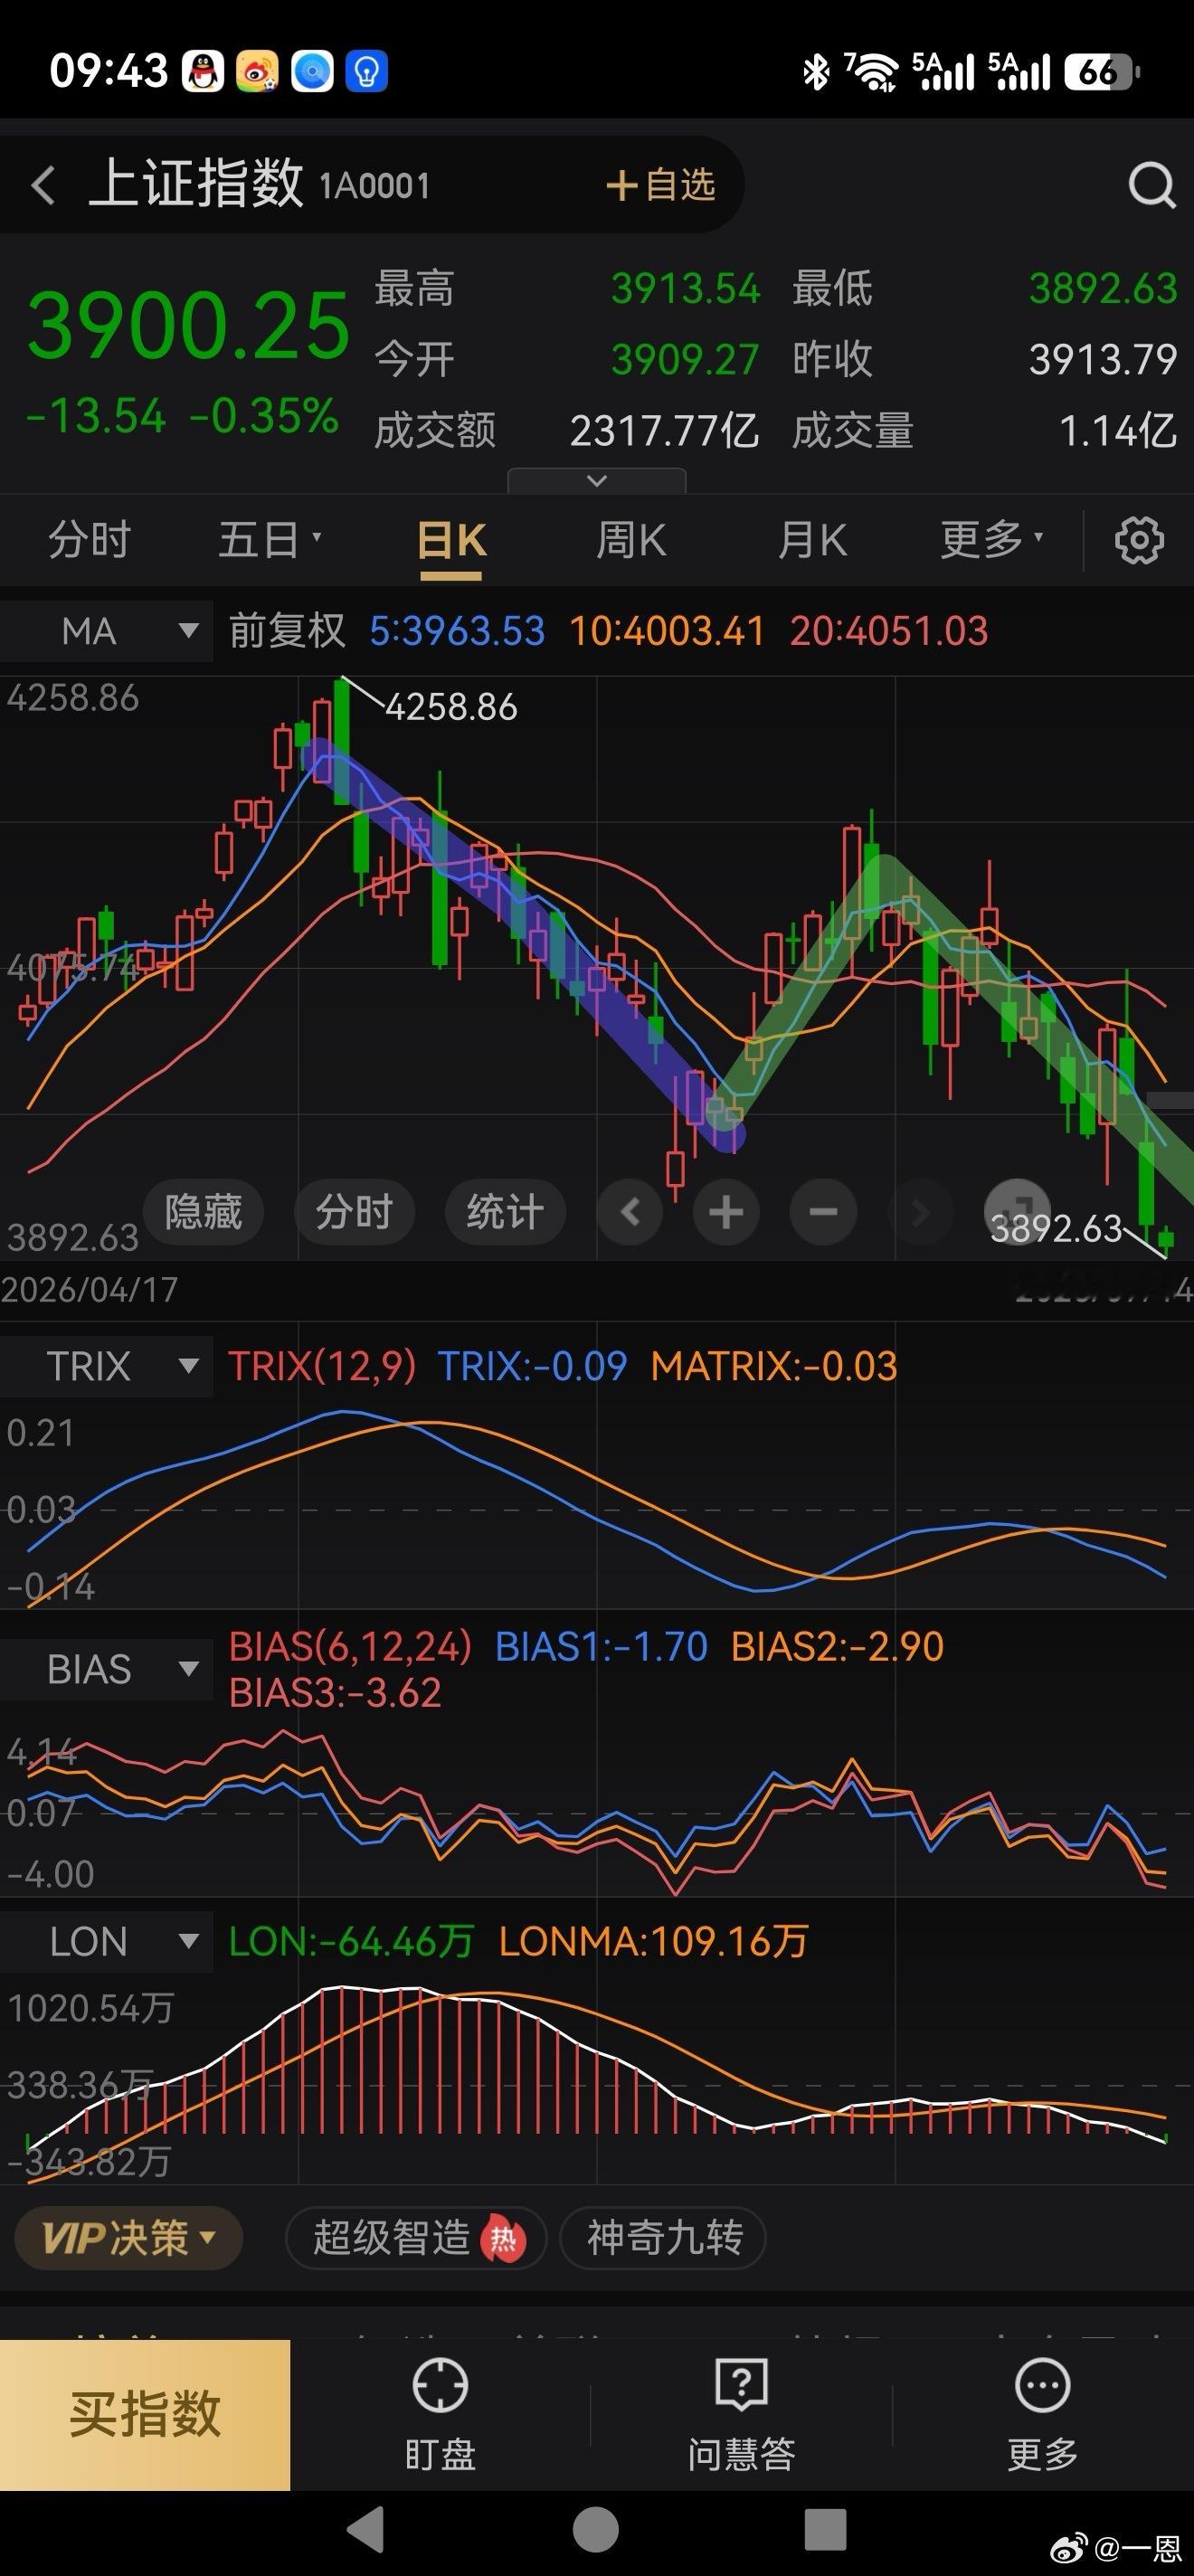Screen dimensions: 1194x2576
Task: Expand quote details with down chevron
Action: pyautogui.click(x=597, y=481)
